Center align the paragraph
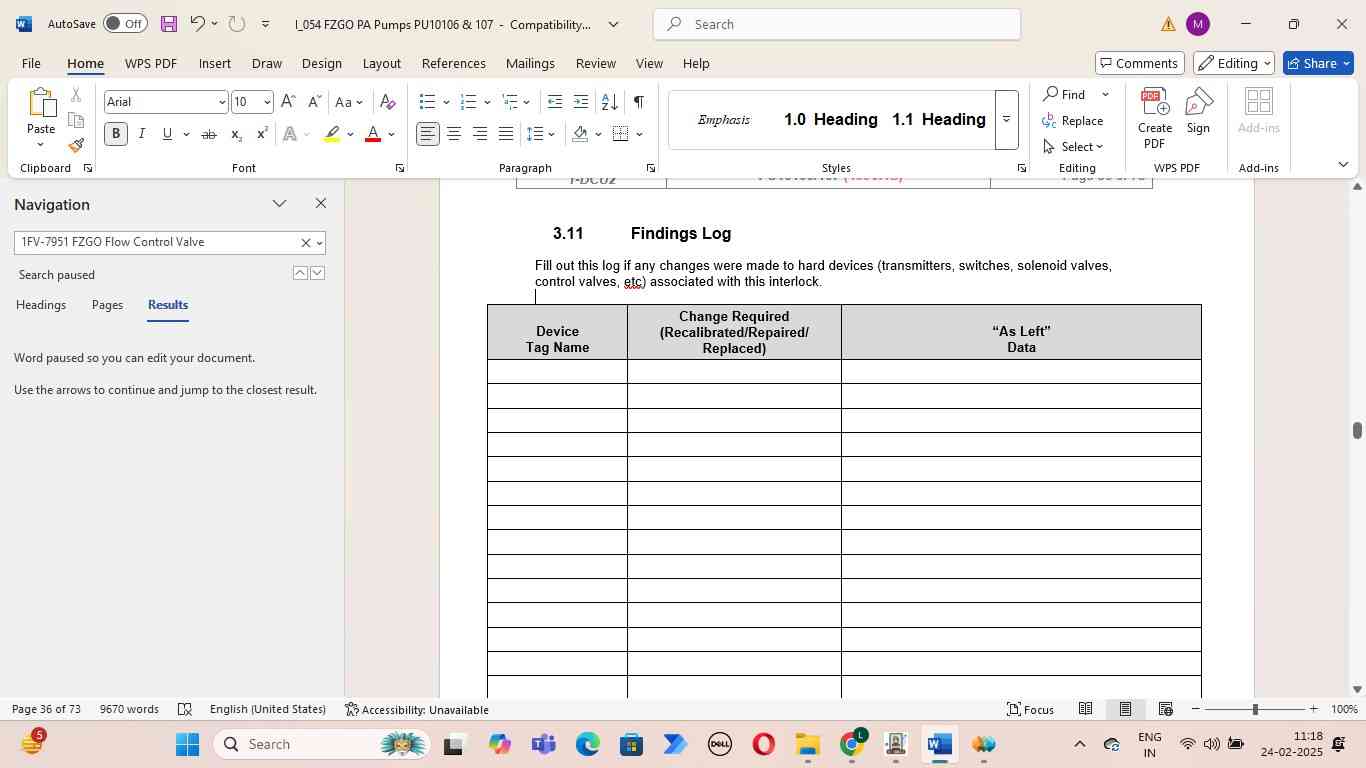This screenshot has height=768, width=1366. [x=454, y=134]
